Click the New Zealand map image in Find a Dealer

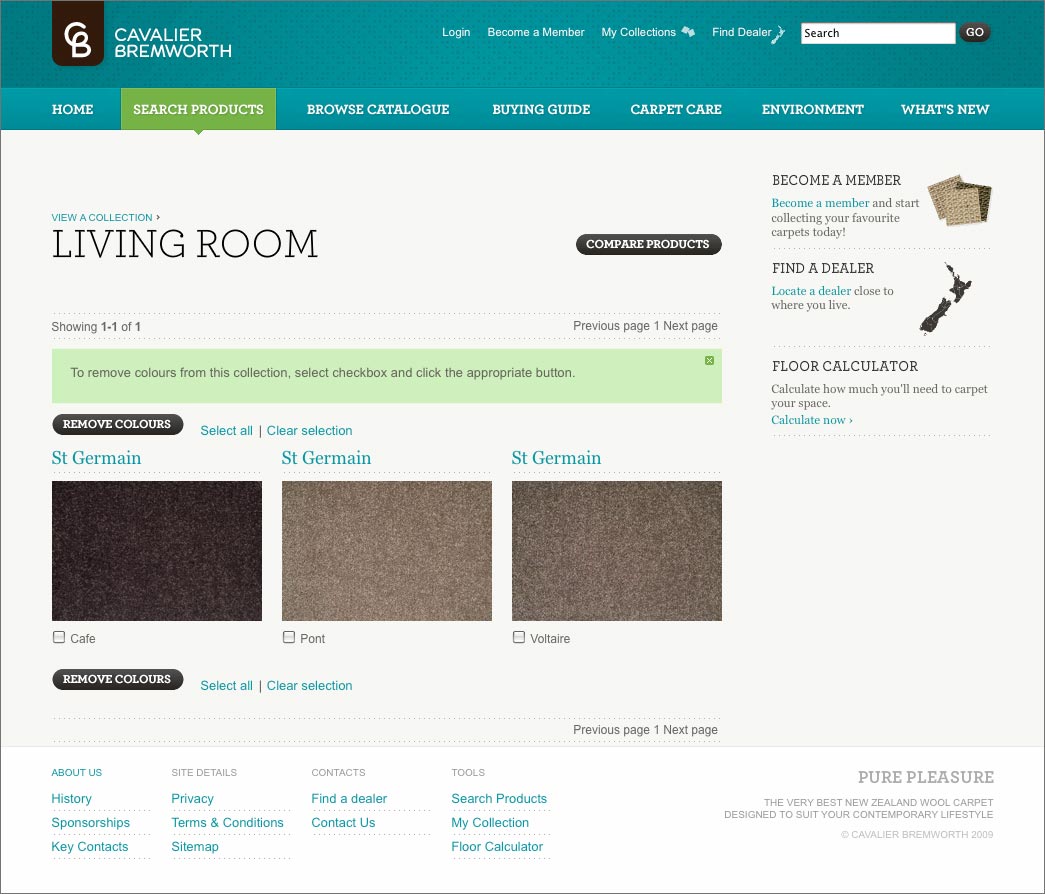tap(945, 299)
